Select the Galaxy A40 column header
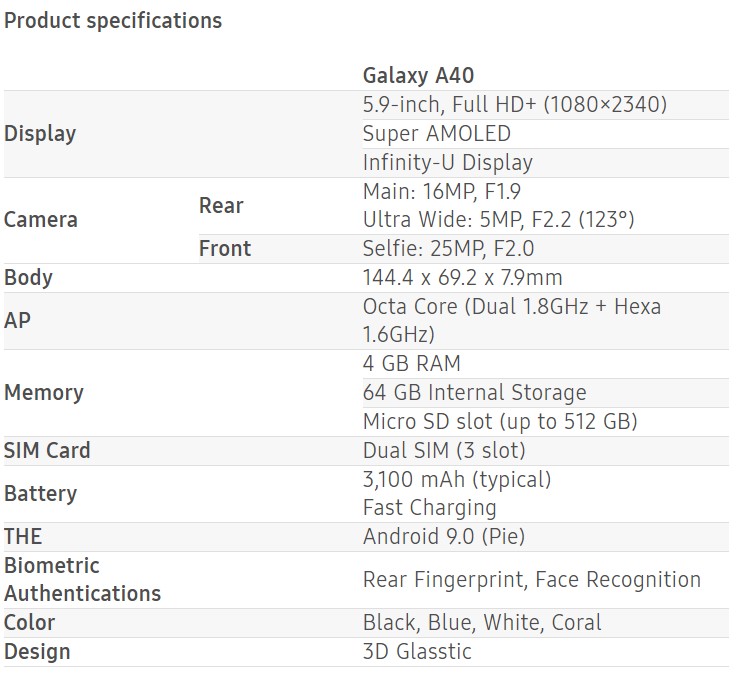736x685 pixels. (x=418, y=76)
